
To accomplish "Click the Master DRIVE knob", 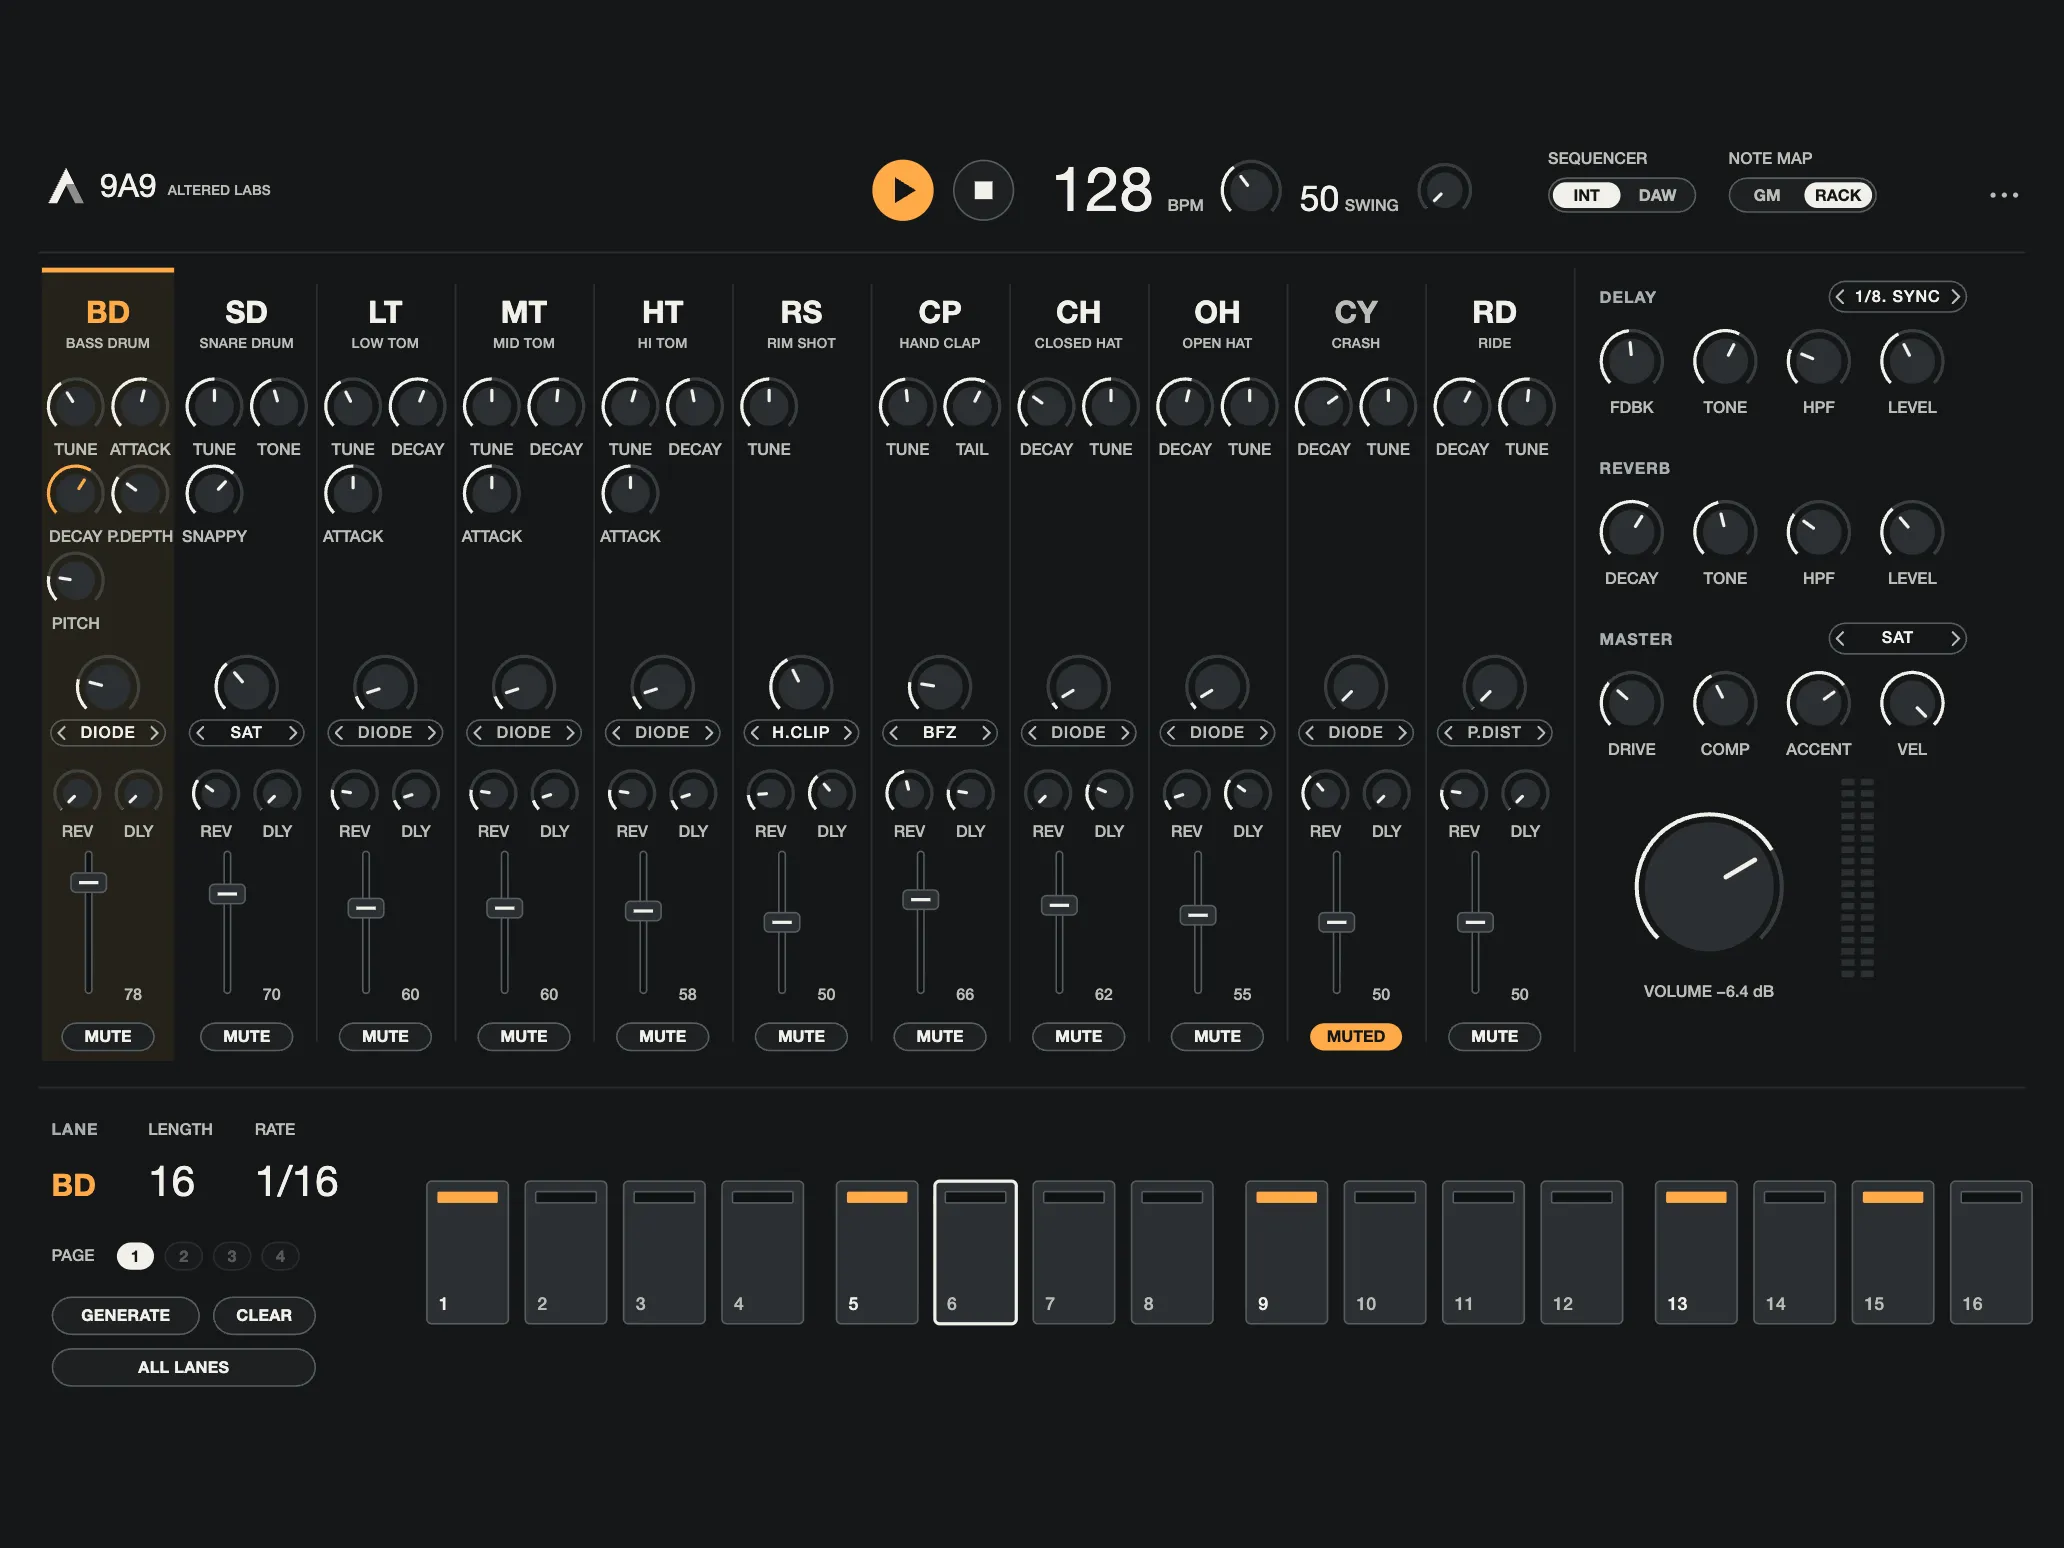I will tap(1631, 702).
